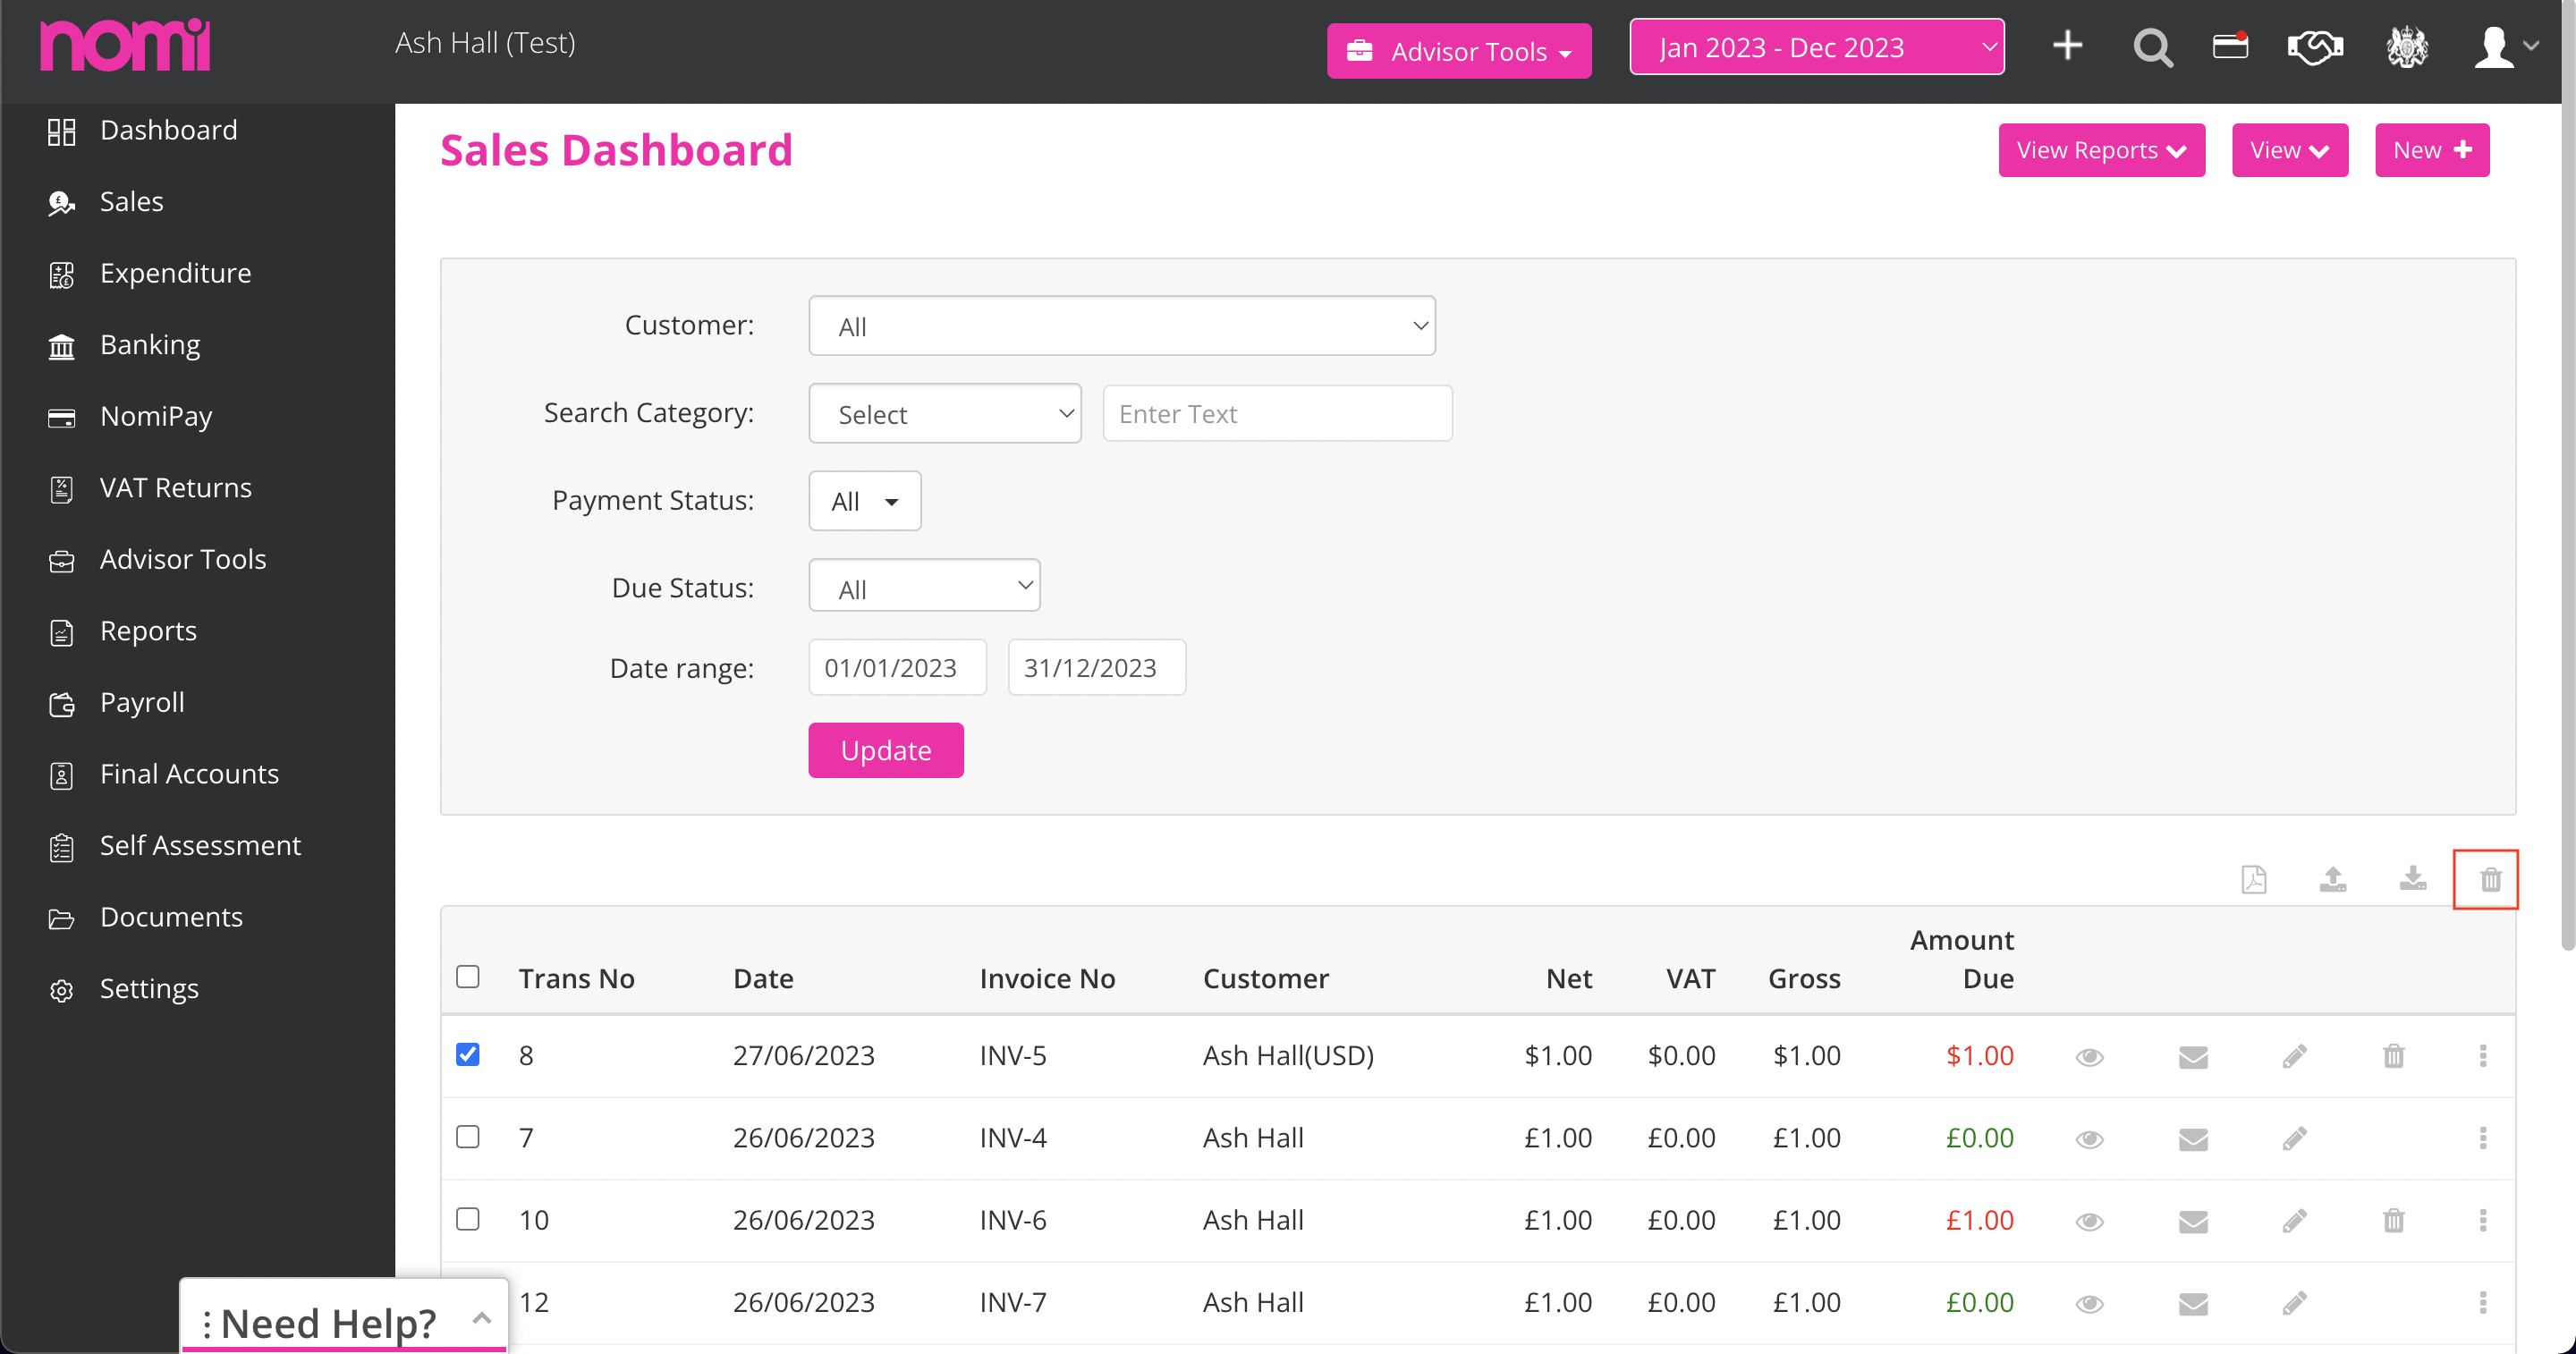View invoice INV-6 with eye icon
The height and width of the screenshot is (1354, 2576).
click(x=2089, y=1221)
